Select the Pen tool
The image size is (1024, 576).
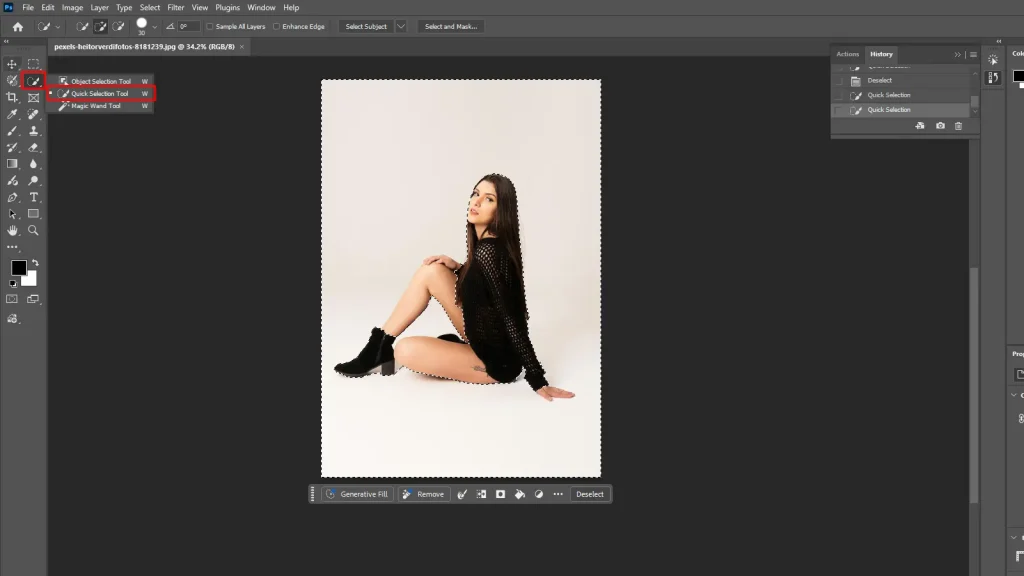(x=12, y=197)
